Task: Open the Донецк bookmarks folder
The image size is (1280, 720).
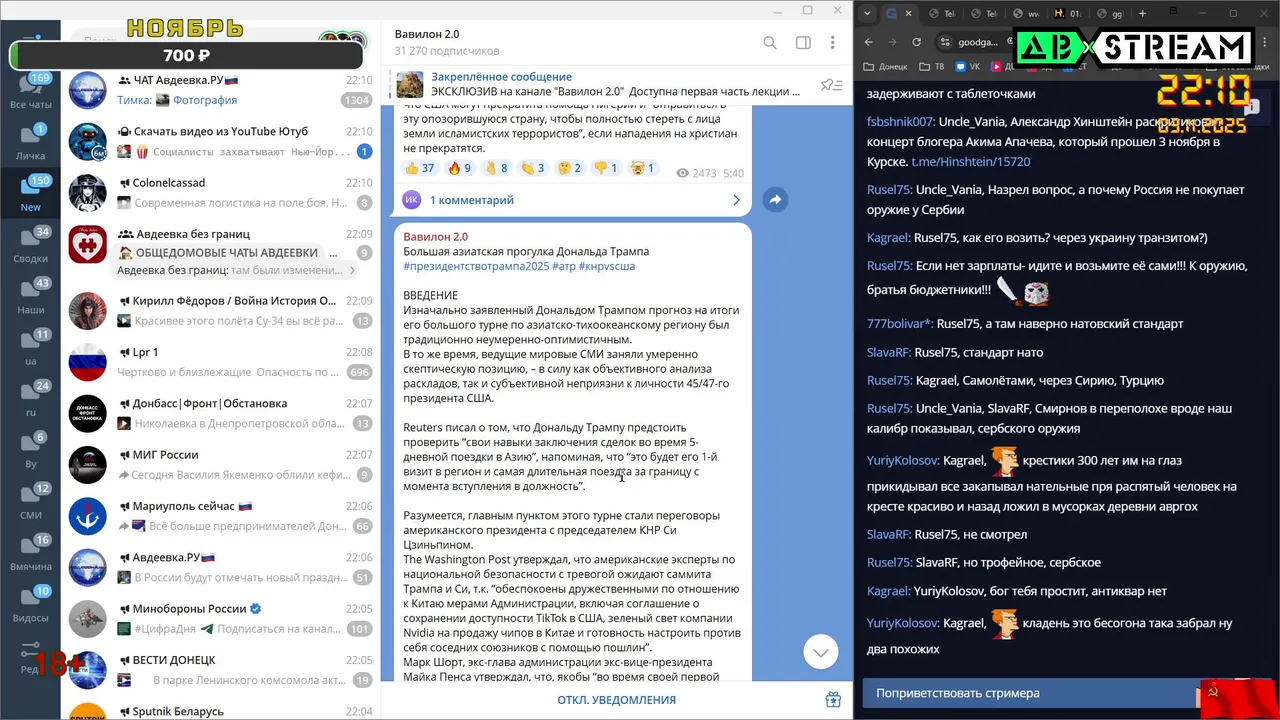Action: (886, 67)
